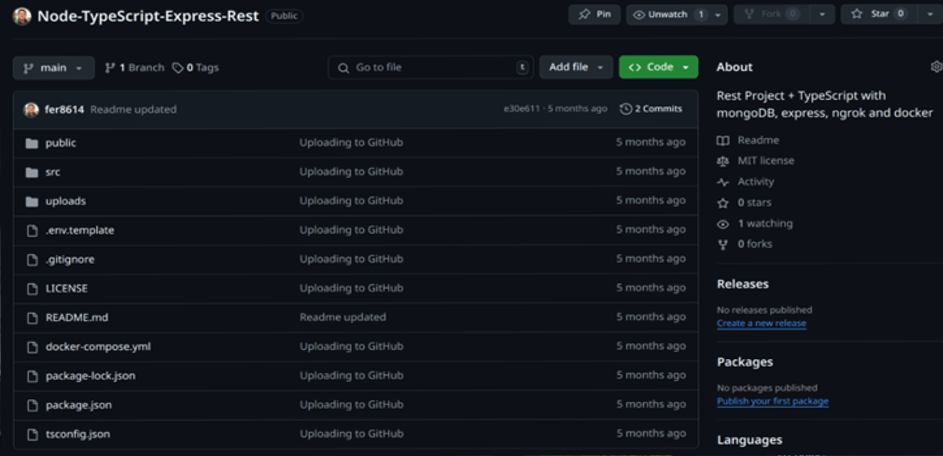Open the 1 Branch tab
943x456 pixels.
point(134,67)
